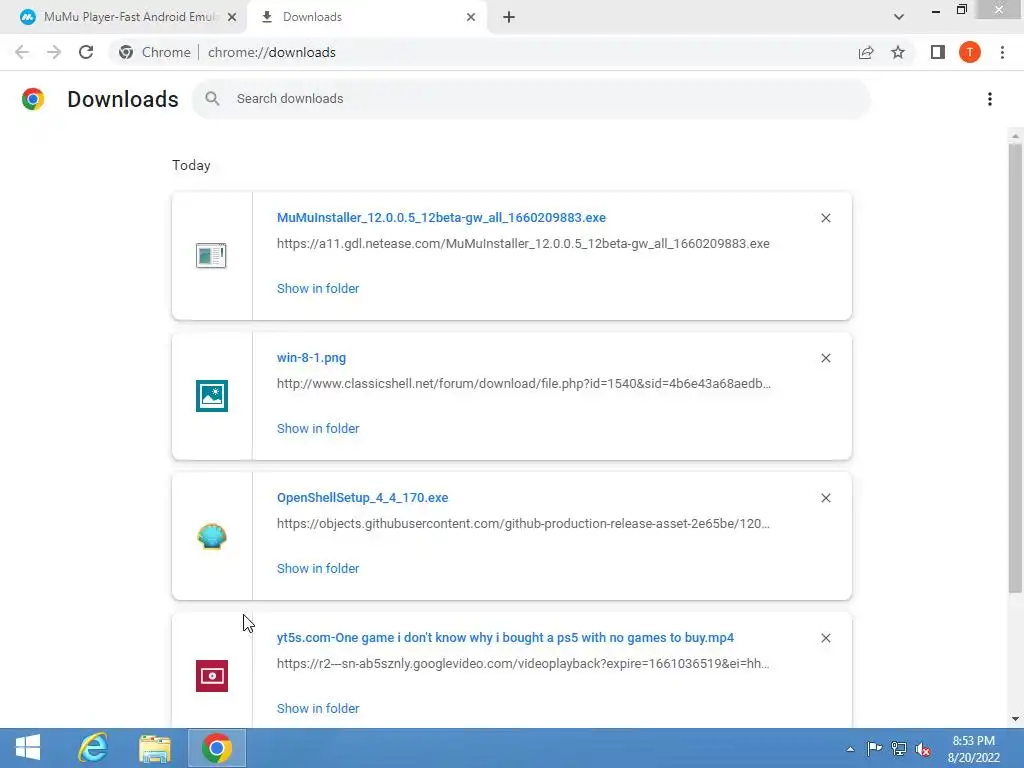The height and width of the screenshot is (768, 1024).
Task: Click MuMuInstaller file type icon
Action: (x=212, y=255)
